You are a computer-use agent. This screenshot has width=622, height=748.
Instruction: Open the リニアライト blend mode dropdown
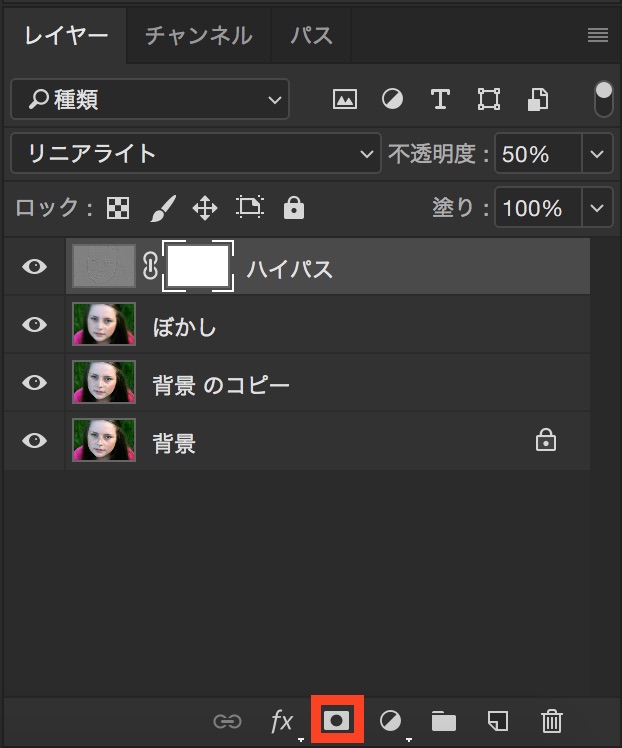tap(196, 153)
